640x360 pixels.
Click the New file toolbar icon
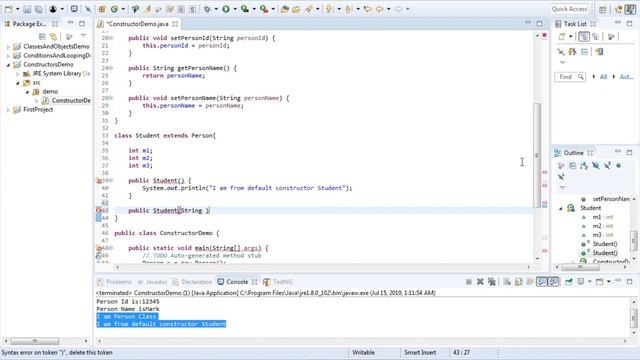(8, 9)
